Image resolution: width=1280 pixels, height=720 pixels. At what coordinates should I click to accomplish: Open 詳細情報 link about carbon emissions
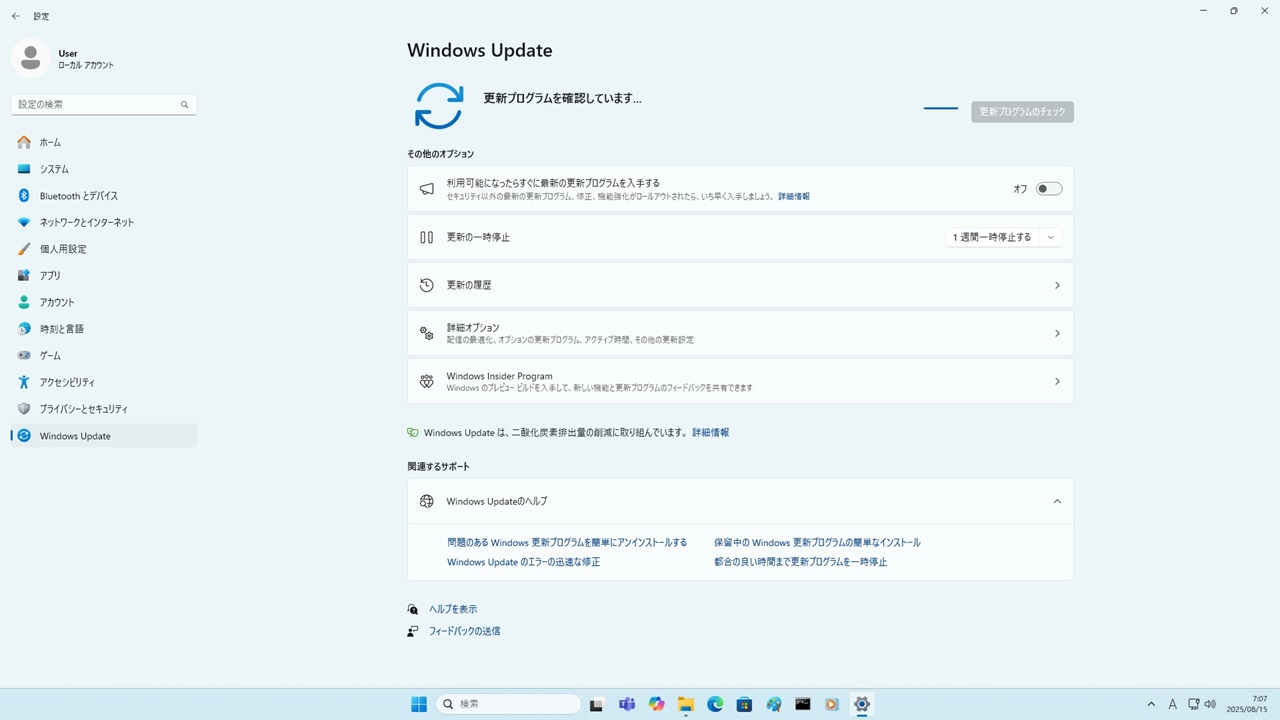tap(711, 433)
